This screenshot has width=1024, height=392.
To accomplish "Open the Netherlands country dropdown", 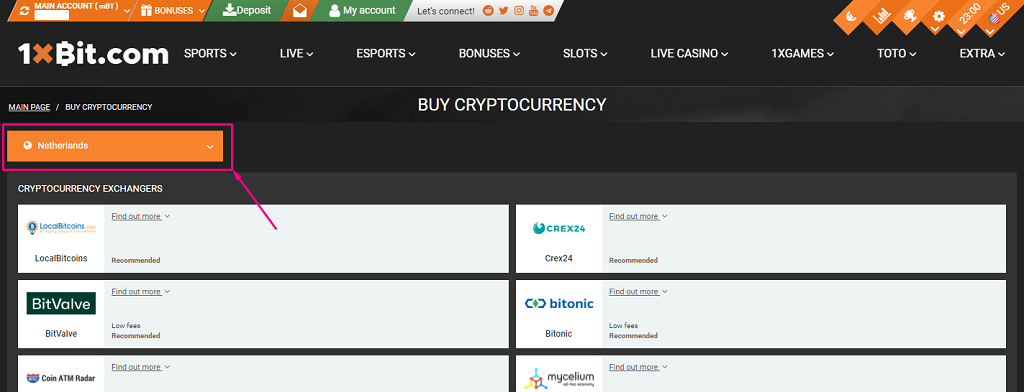I will click(x=115, y=146).
